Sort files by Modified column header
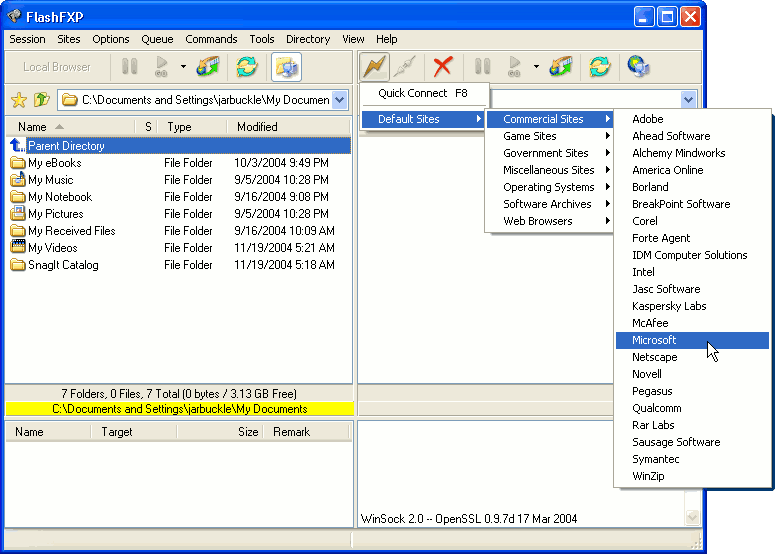This screenshot has width=775, height=554. 258,127
